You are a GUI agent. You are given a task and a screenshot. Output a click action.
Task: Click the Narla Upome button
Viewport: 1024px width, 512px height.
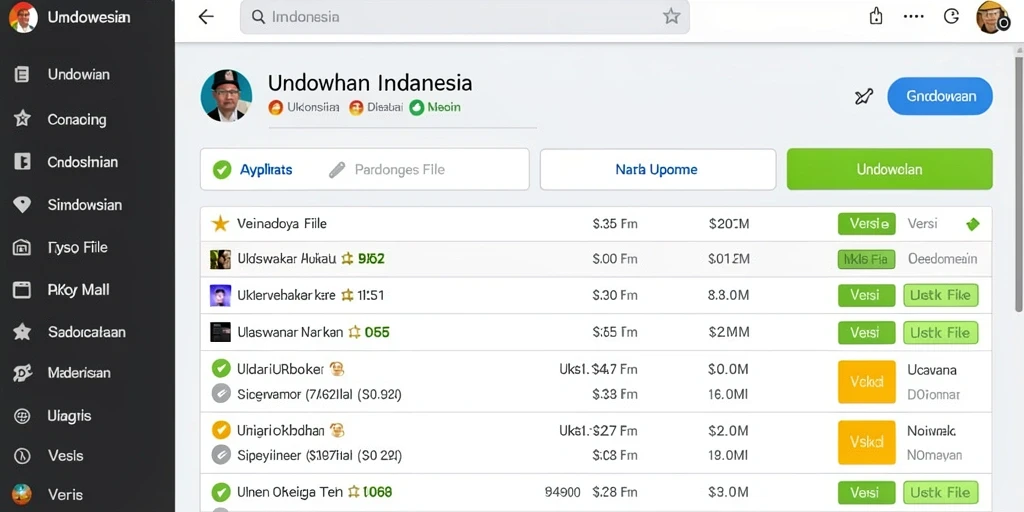(658, 170)
